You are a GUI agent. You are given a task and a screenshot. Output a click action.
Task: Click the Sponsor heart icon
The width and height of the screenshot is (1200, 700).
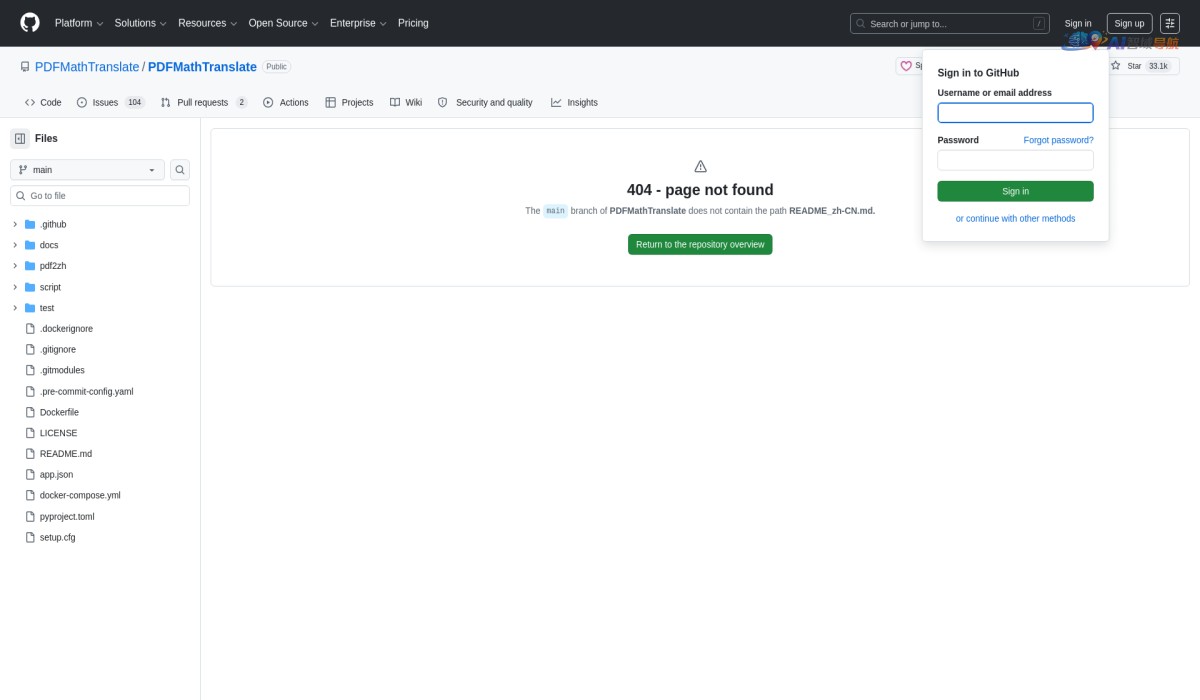[x=906, y=66]
